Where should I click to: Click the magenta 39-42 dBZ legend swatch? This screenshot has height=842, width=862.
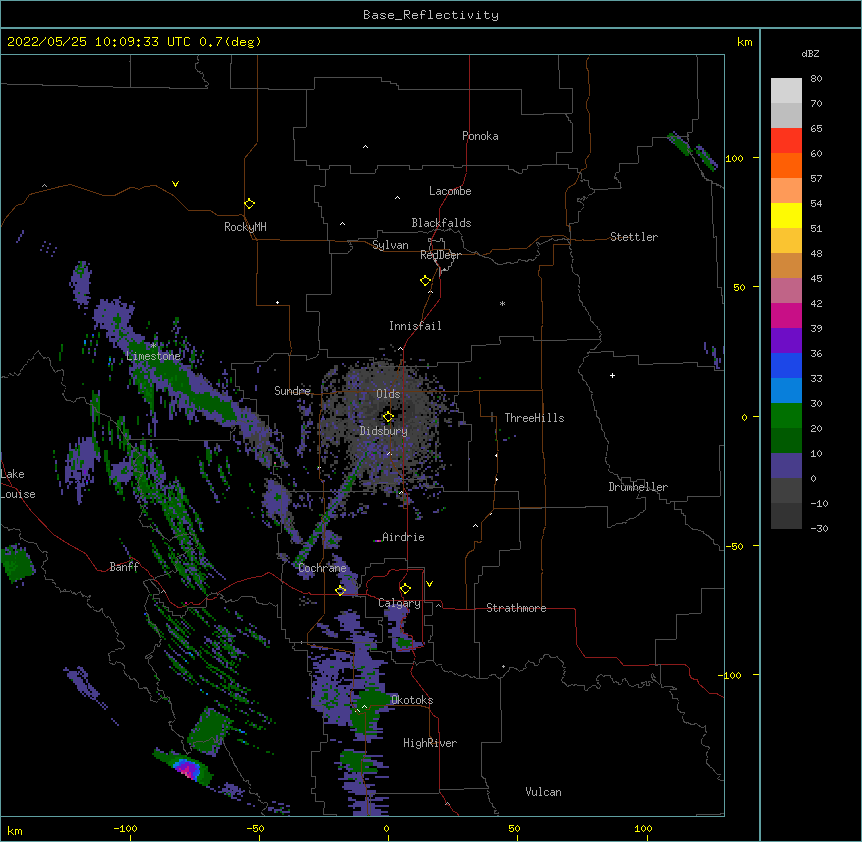point(786,315)
